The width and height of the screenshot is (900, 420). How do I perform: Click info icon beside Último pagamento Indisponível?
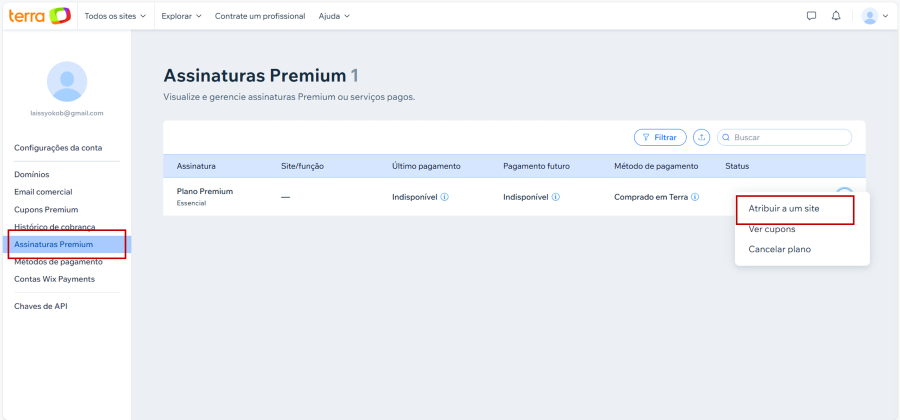pos(445,197)
